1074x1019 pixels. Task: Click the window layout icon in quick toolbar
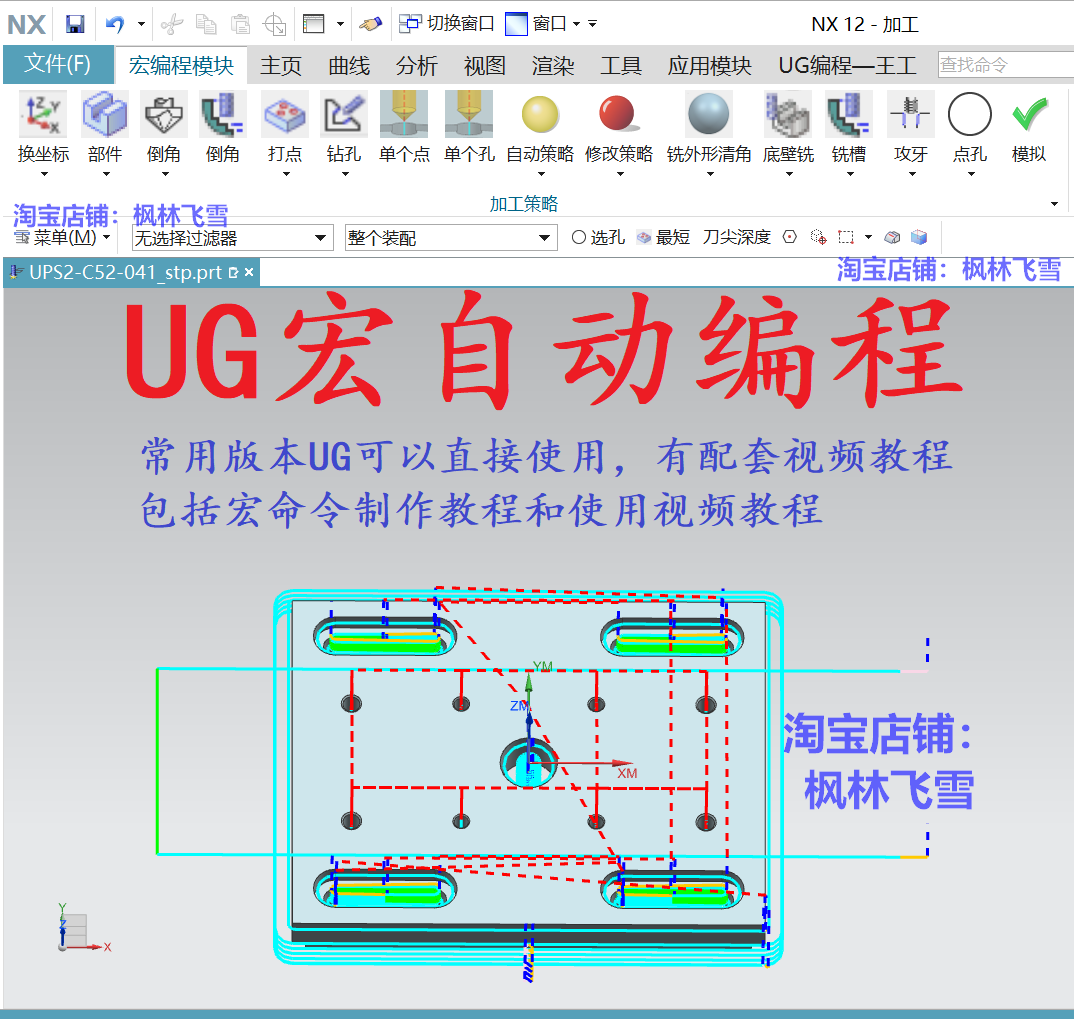pos(314,25)
